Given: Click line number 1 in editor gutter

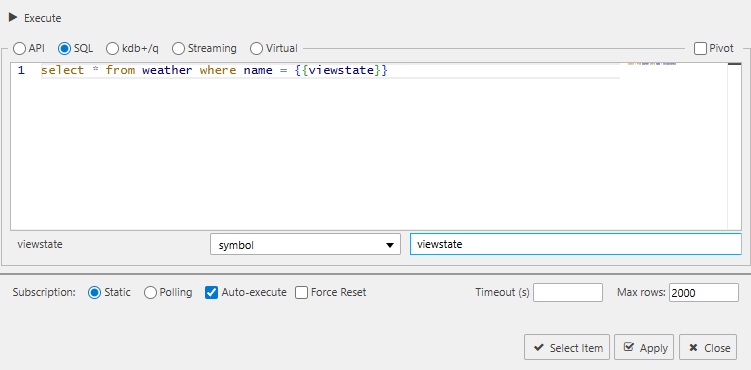Looking at the screenshot, I should tap(21, 70).
